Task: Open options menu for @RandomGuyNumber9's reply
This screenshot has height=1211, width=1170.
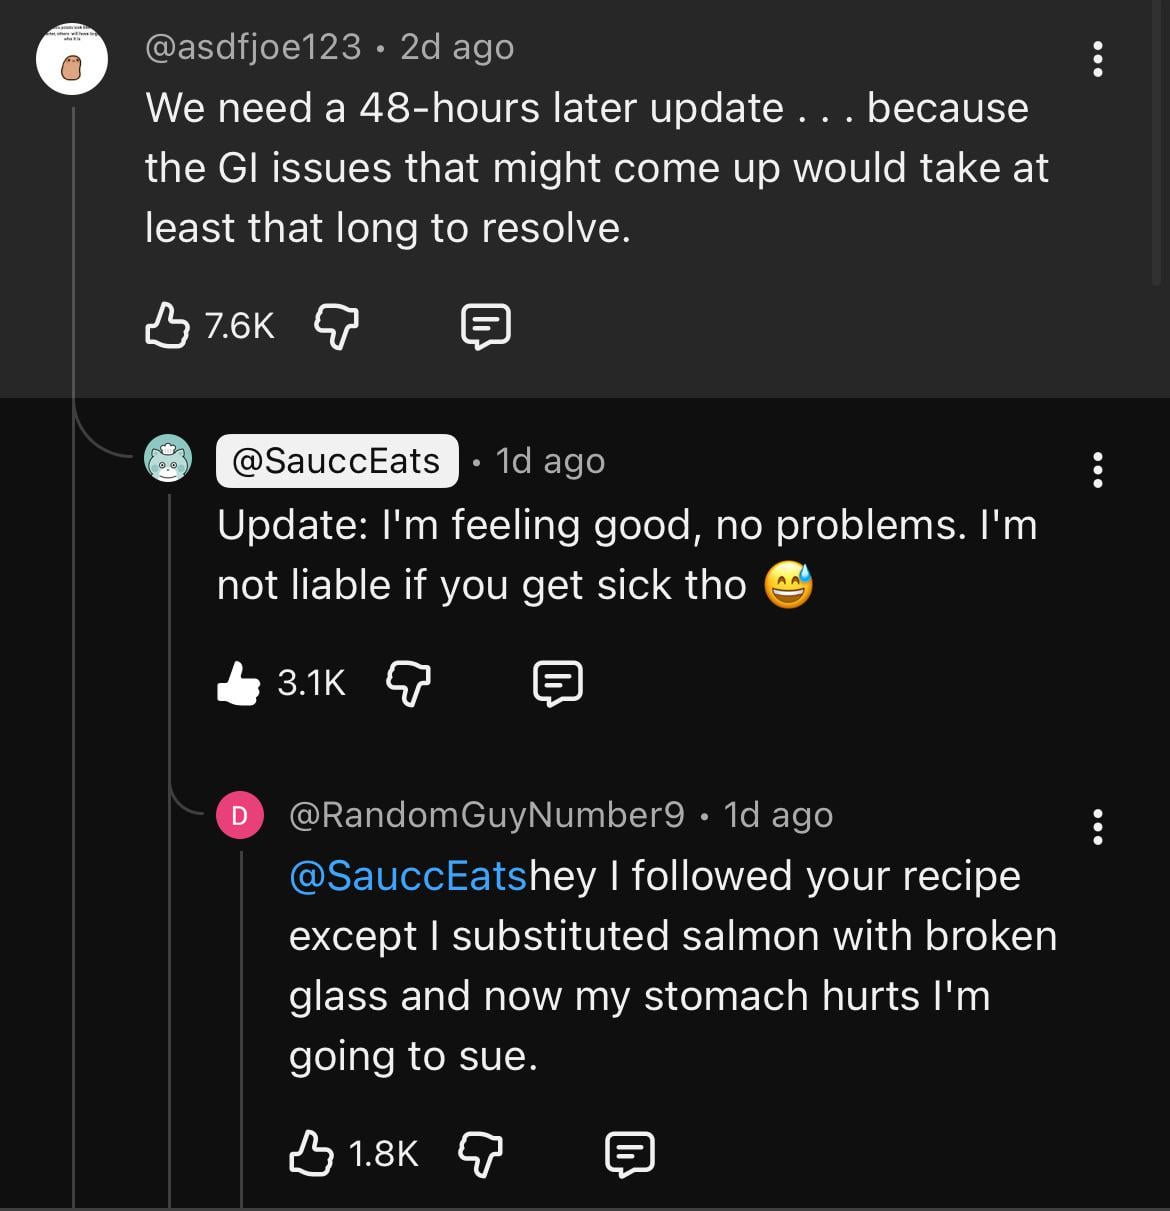Action: click(x=1098, y=827)
